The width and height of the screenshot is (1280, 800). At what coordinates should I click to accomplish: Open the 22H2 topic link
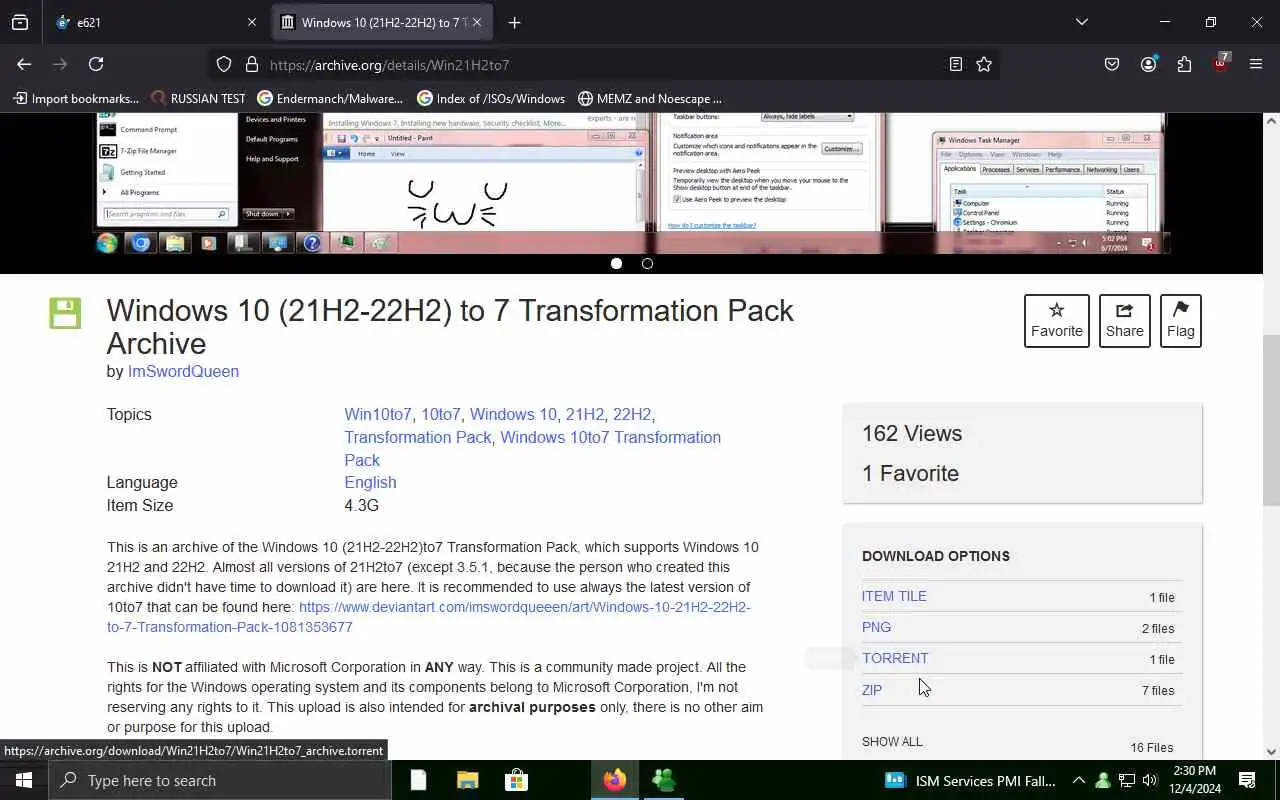631,414
